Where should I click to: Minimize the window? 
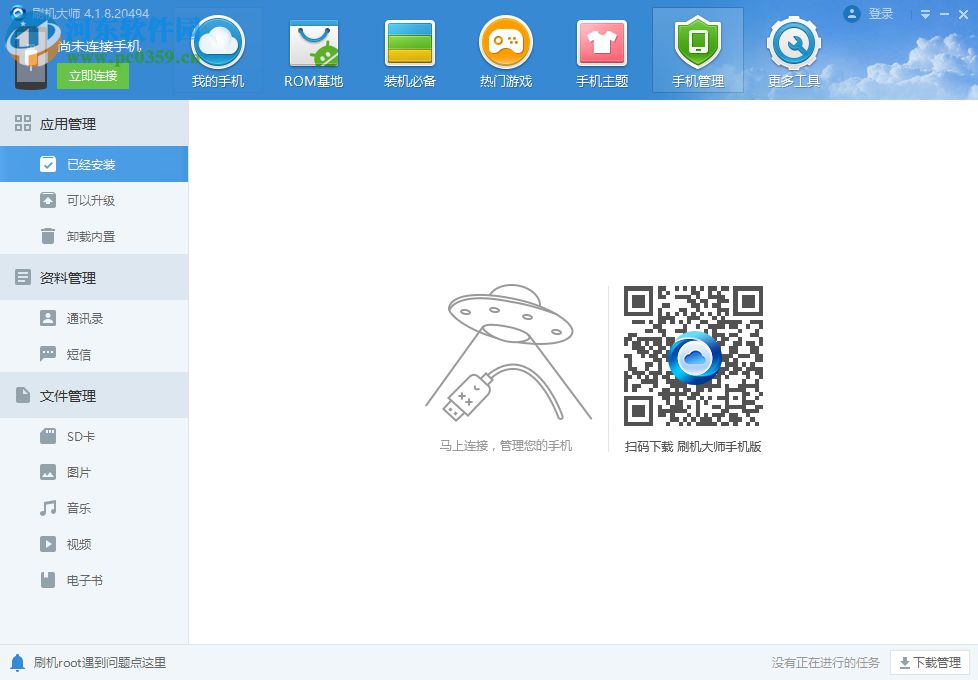tap(944, 14)
